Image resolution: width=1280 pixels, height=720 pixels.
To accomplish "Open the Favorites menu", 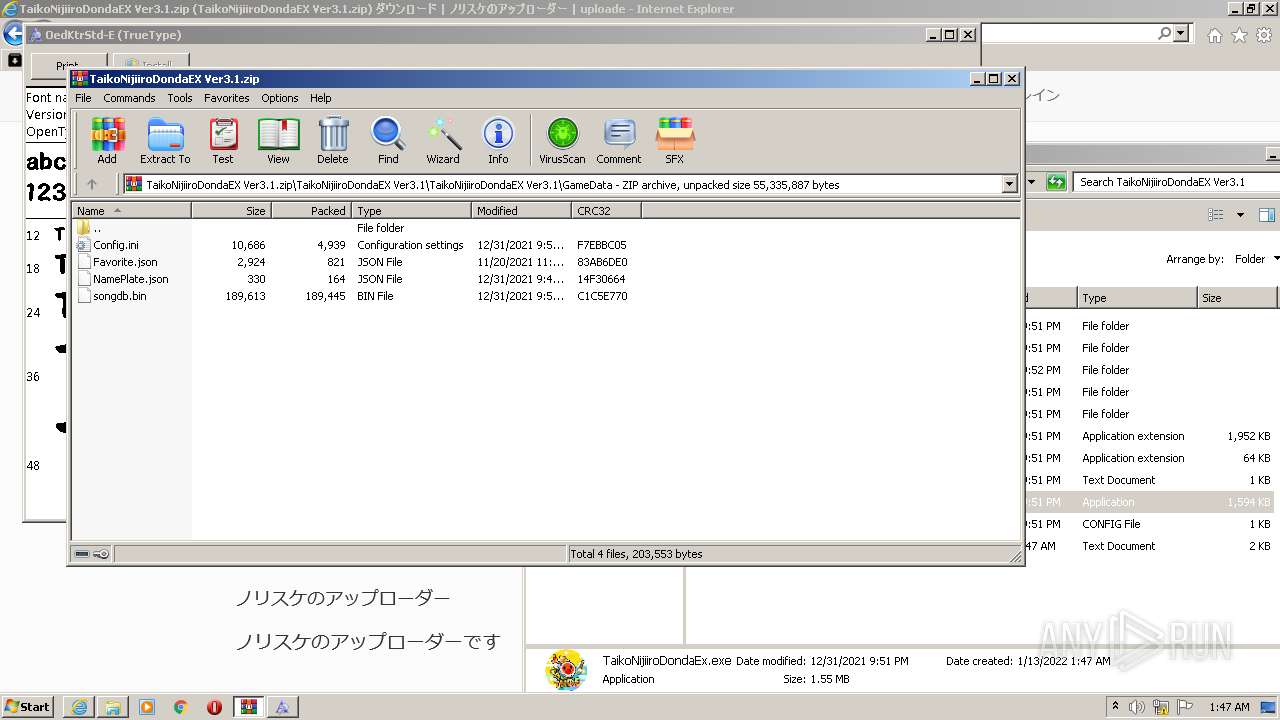I will 227,98.
